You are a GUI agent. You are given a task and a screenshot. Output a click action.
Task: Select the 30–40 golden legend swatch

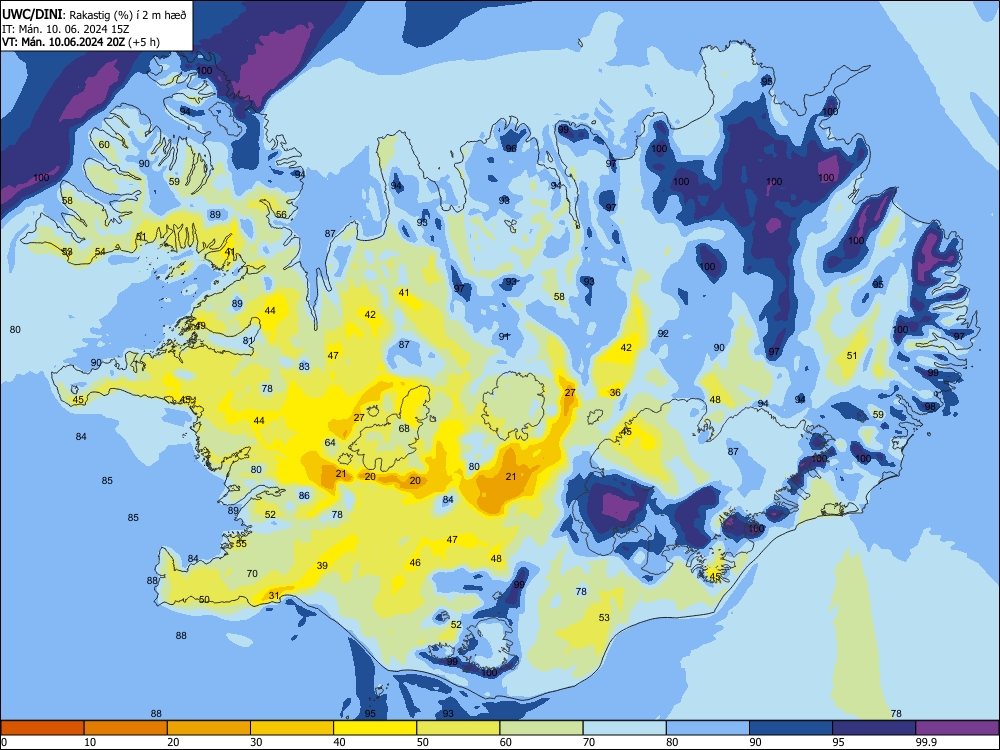coord(292,728)
